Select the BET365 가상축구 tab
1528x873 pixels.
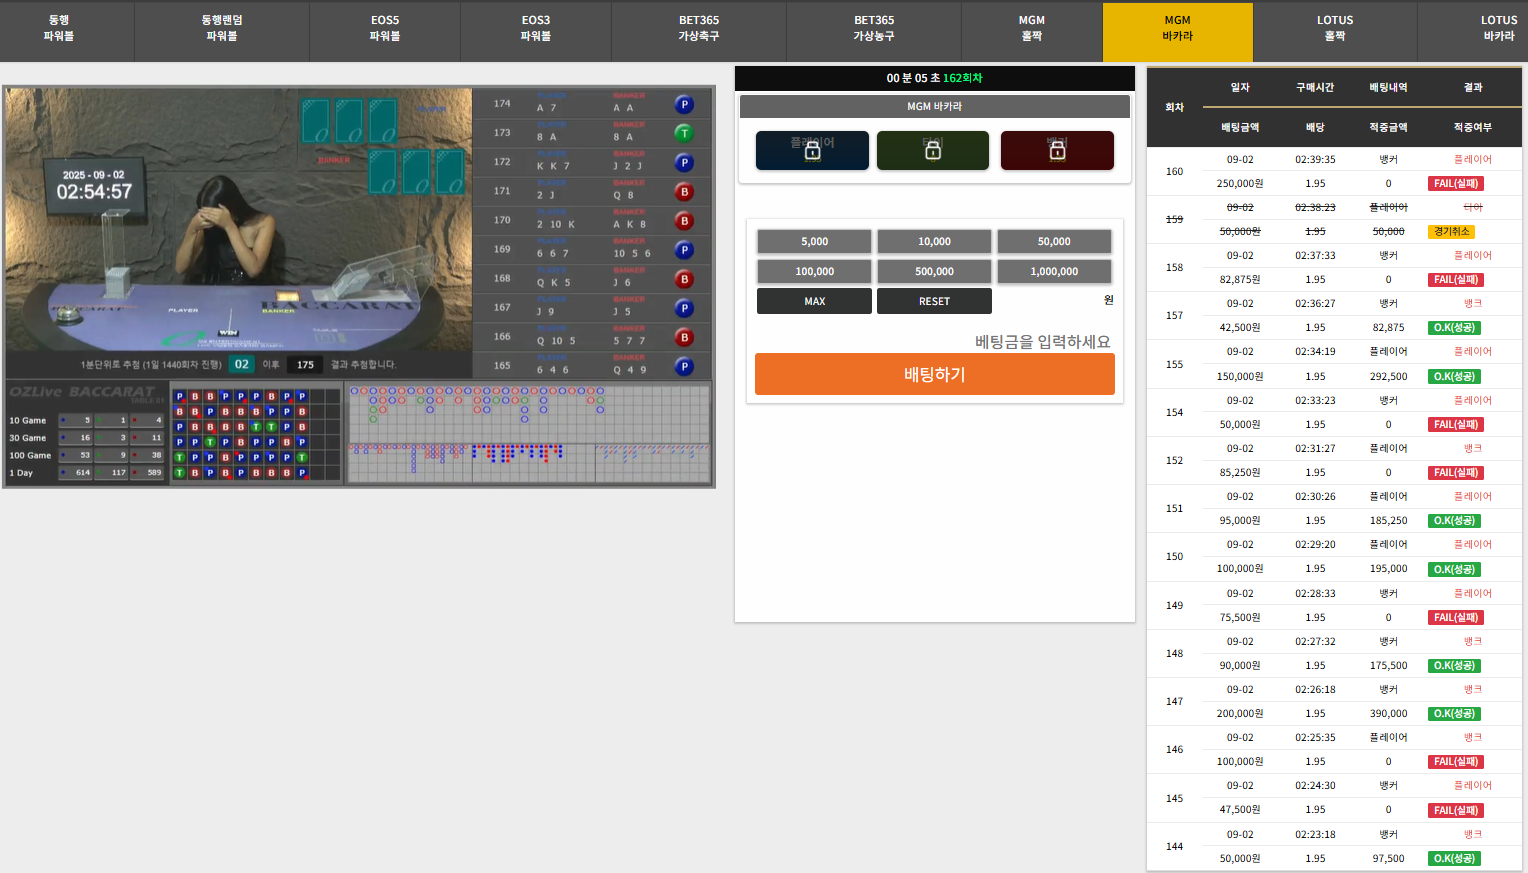699,28
